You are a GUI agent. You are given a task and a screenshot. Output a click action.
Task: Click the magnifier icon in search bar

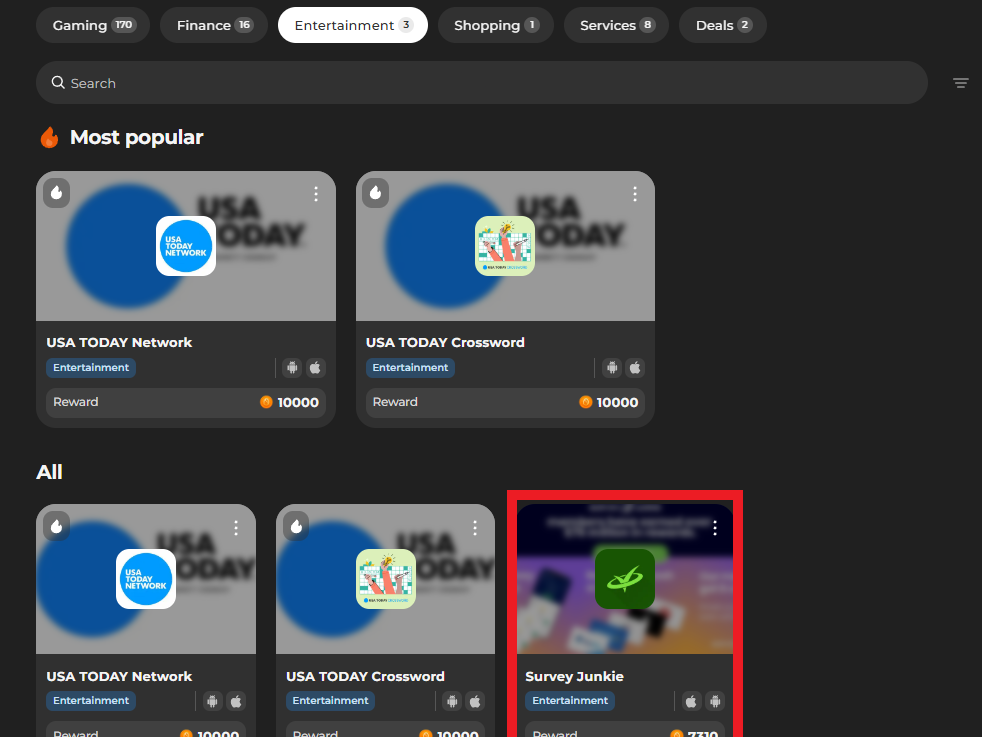coord(58,83)
